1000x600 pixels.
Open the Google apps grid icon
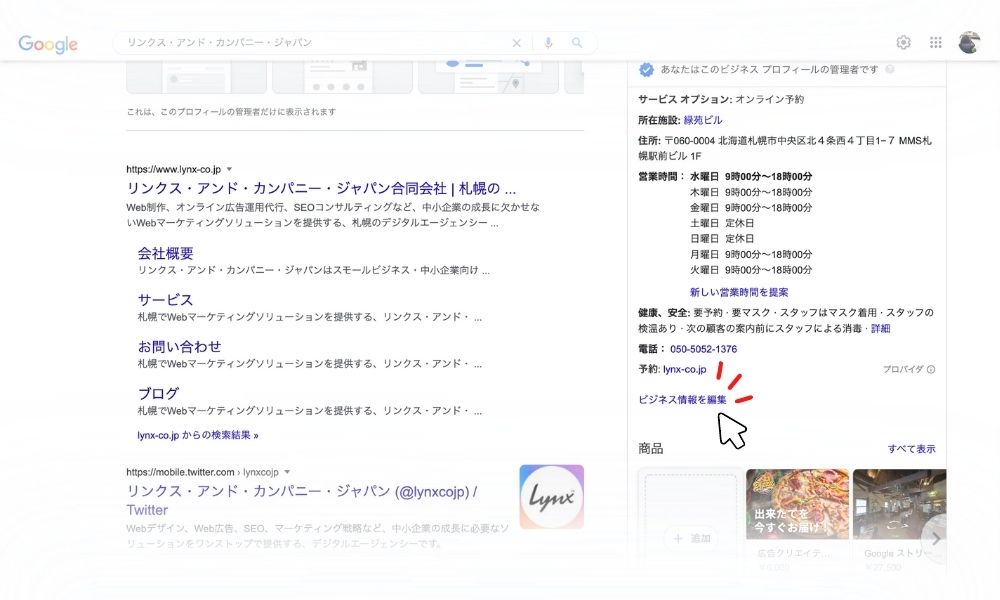(936, 43)
